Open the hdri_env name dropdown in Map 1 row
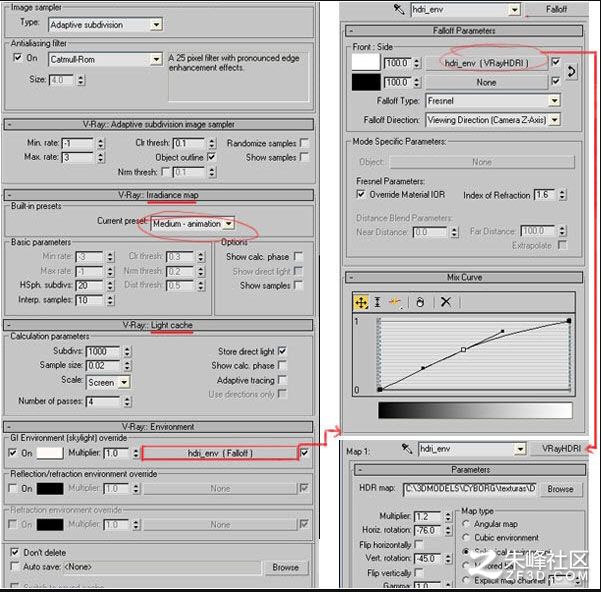 point(520,449)
